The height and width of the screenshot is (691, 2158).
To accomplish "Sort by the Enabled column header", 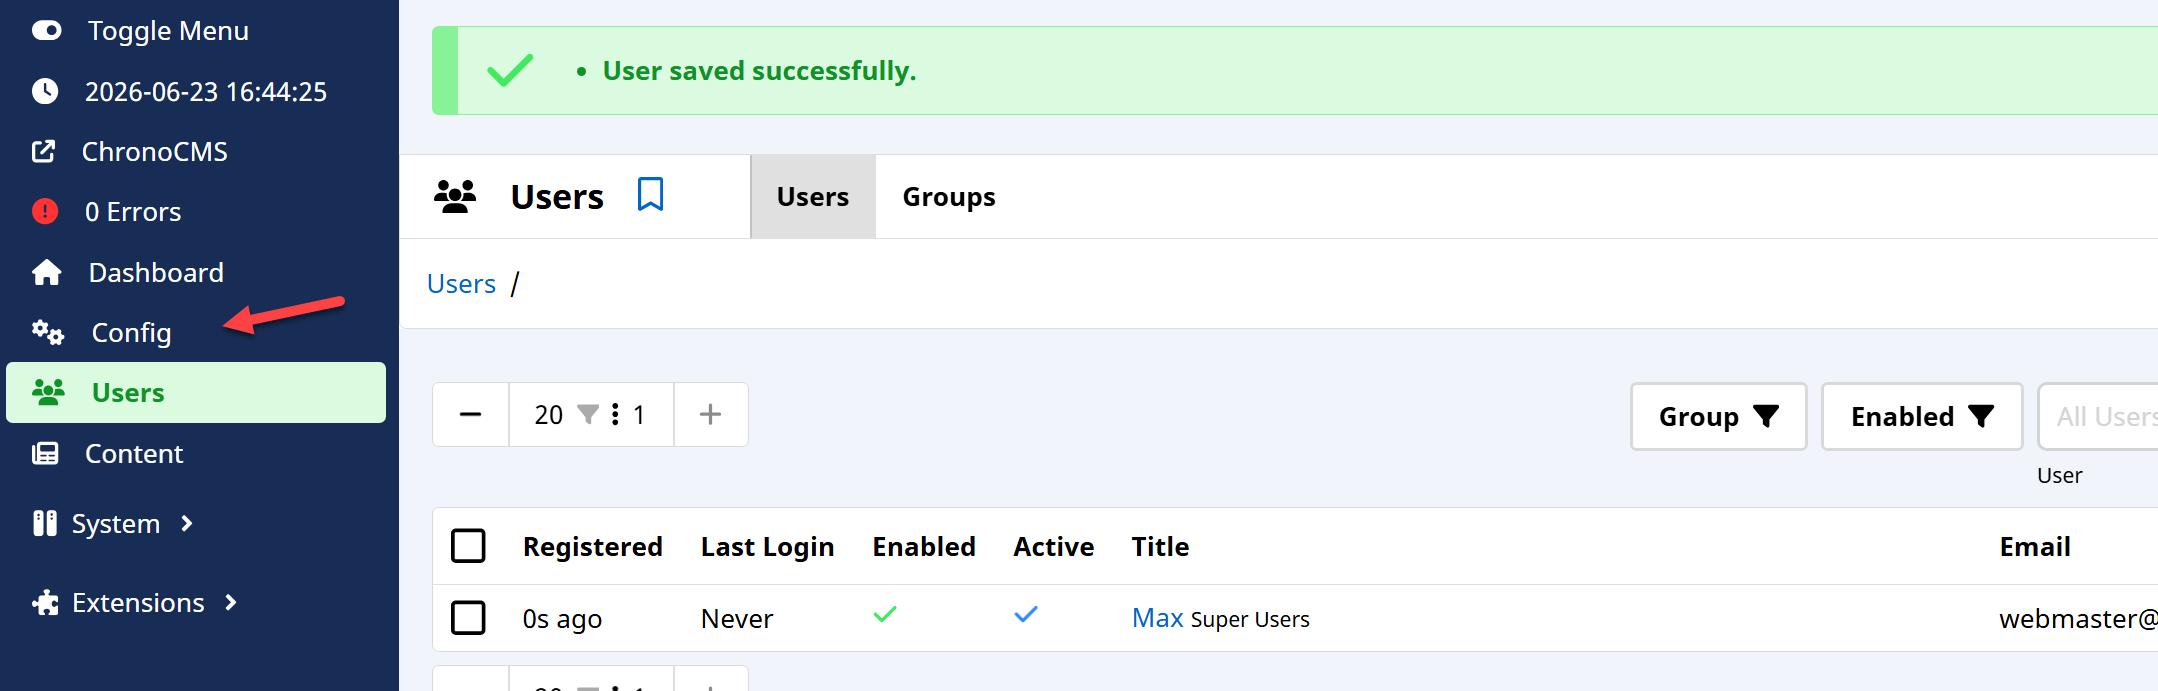I will (x=924, y=546).
